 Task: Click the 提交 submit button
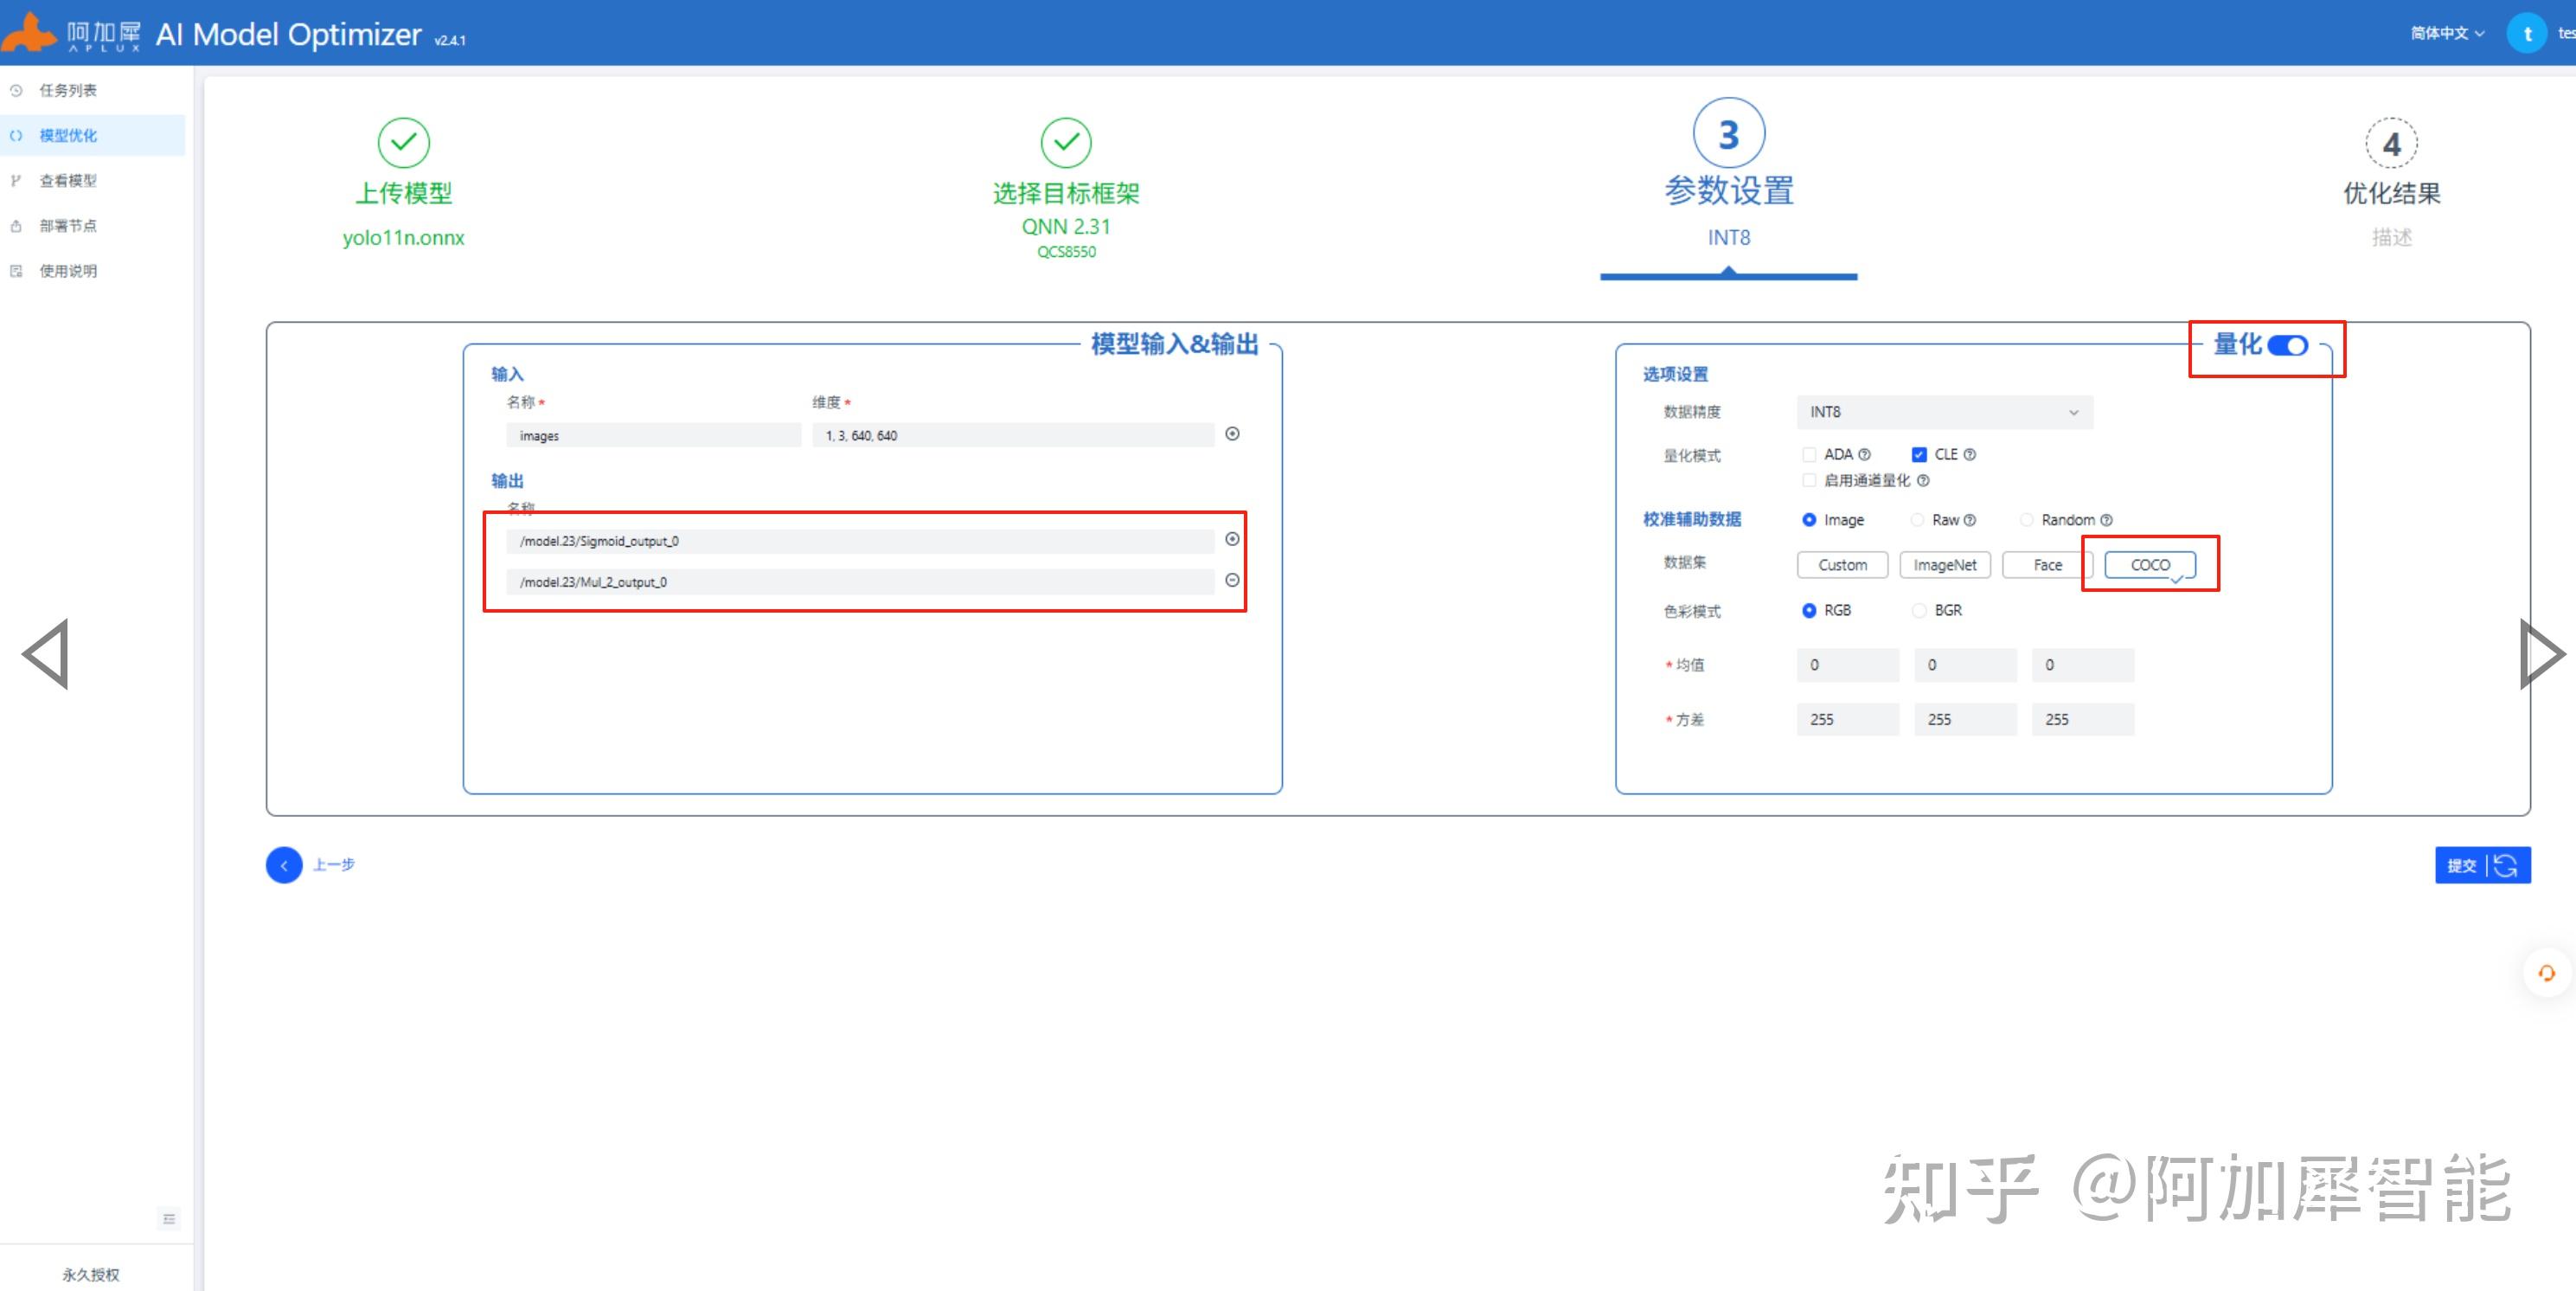click(2463, 865)
